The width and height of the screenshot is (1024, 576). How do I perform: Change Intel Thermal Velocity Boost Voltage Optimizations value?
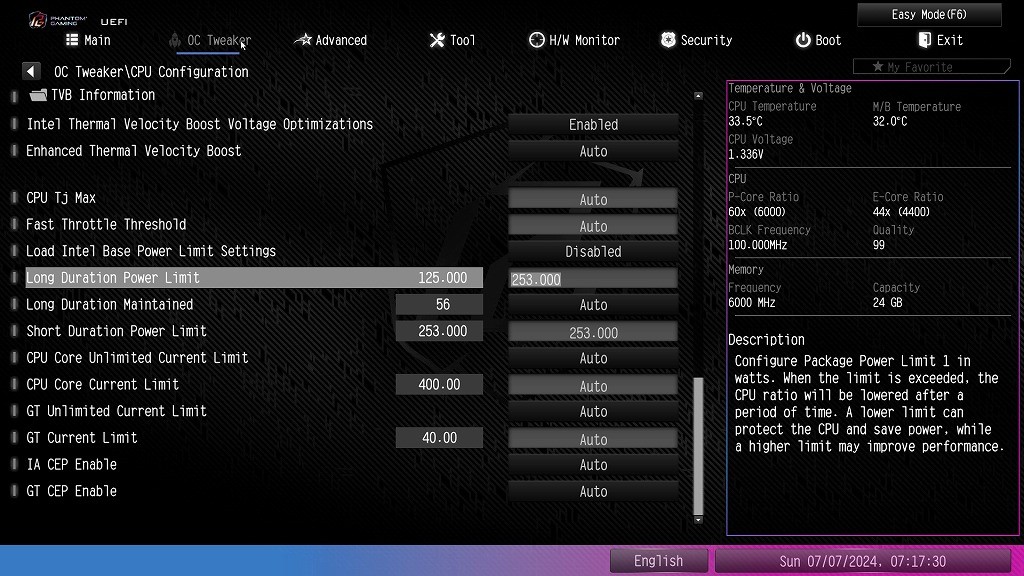pyautogui.click(x=593, y=125)
